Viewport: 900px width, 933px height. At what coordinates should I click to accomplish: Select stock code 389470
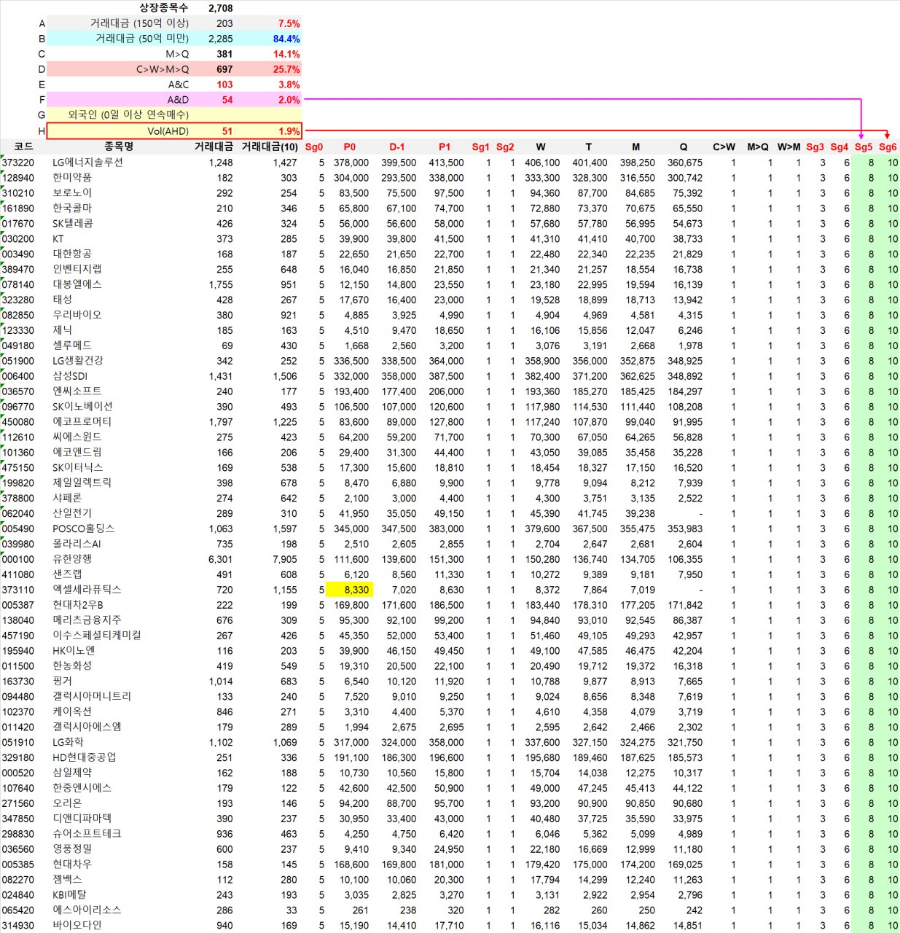18,270
